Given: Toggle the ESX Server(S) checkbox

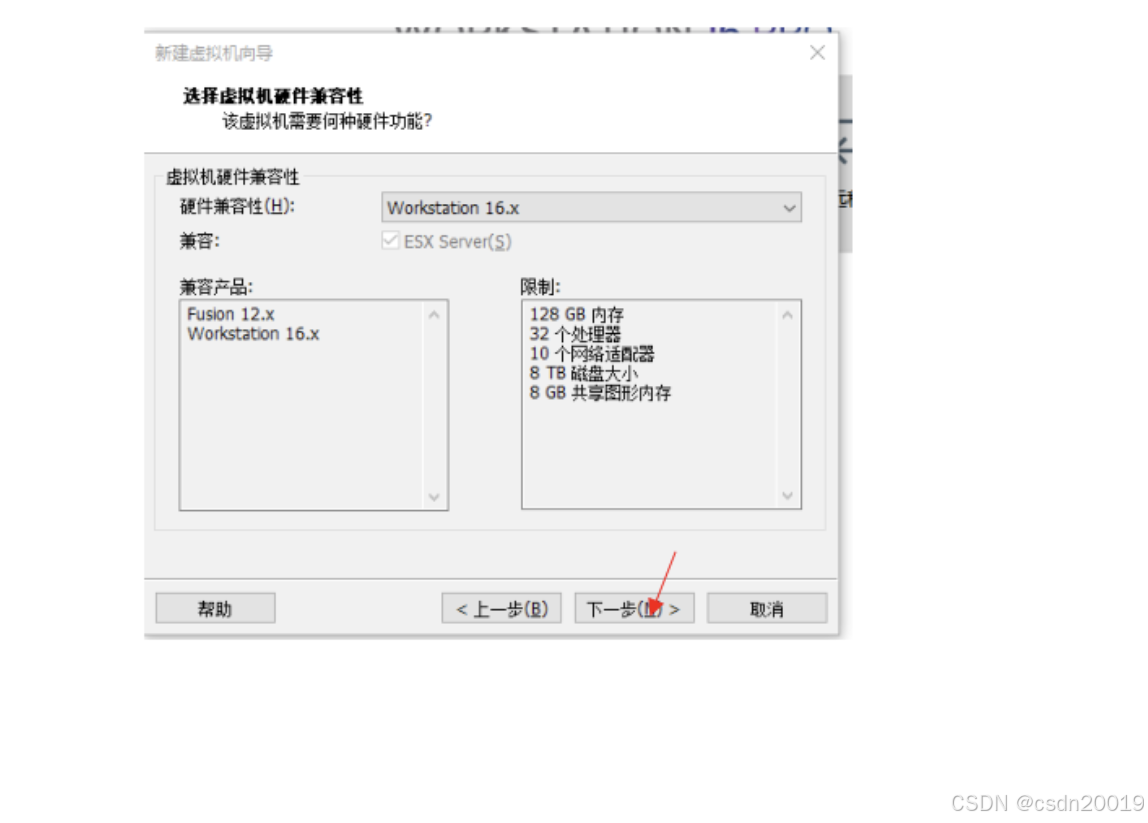Looking at the screenshot, I should pos(390,240).
